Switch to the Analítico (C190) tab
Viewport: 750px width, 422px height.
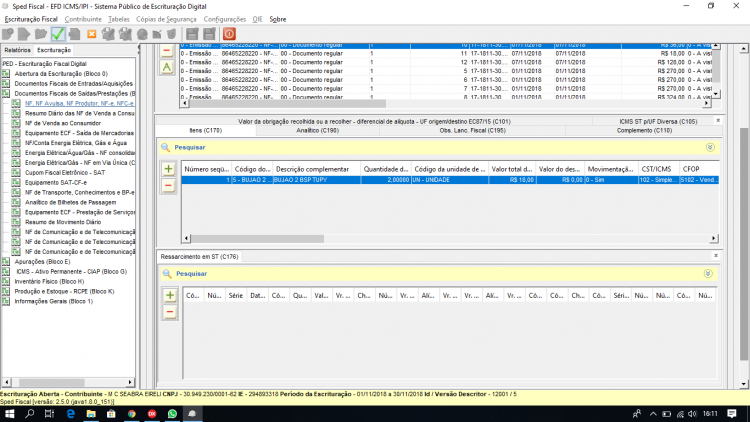click(x=318, y=130)
